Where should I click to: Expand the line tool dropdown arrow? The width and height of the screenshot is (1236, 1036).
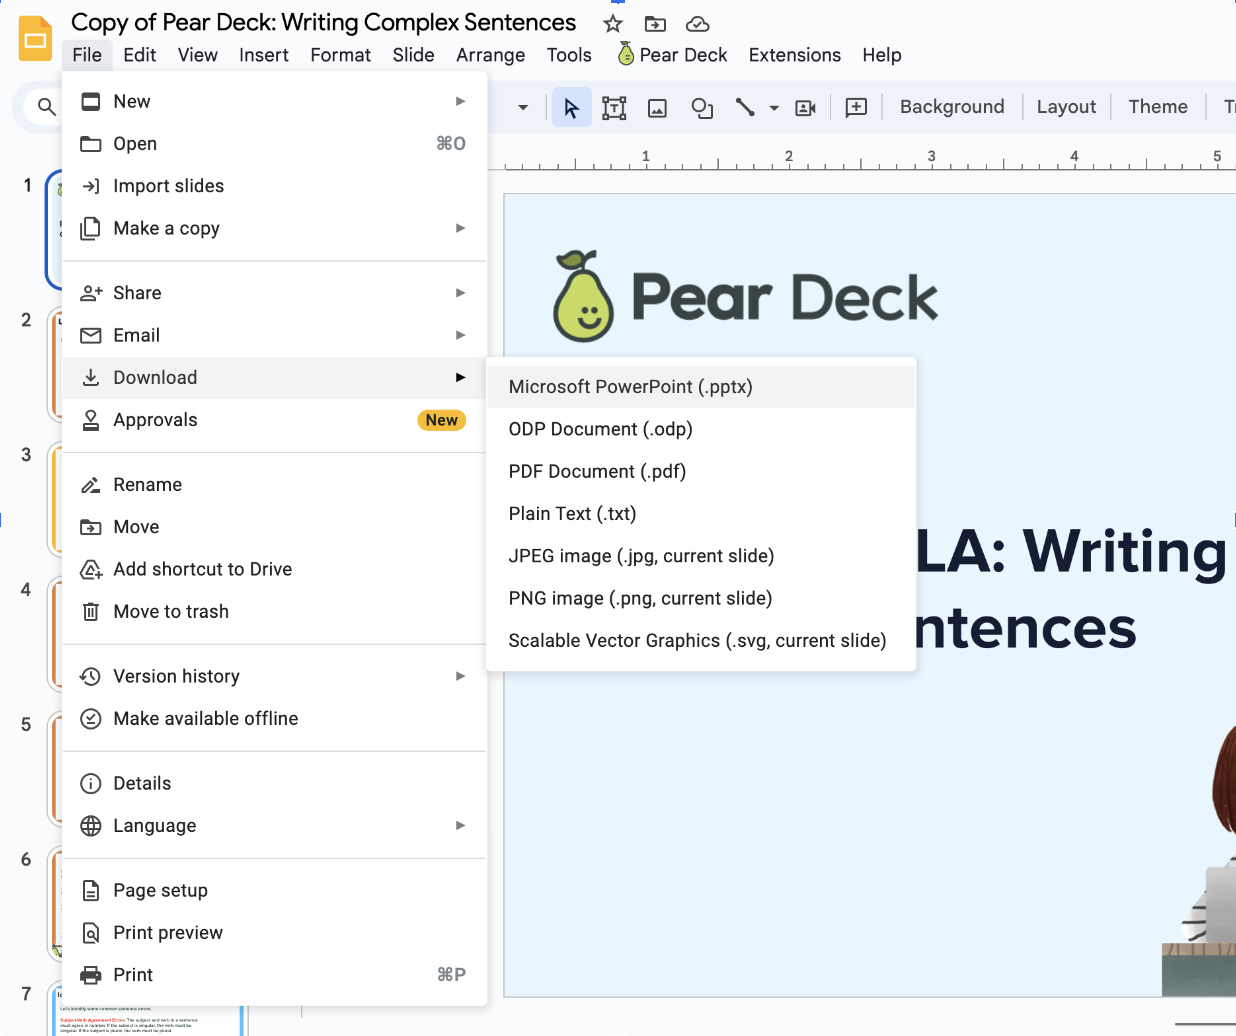click(772, 106)
